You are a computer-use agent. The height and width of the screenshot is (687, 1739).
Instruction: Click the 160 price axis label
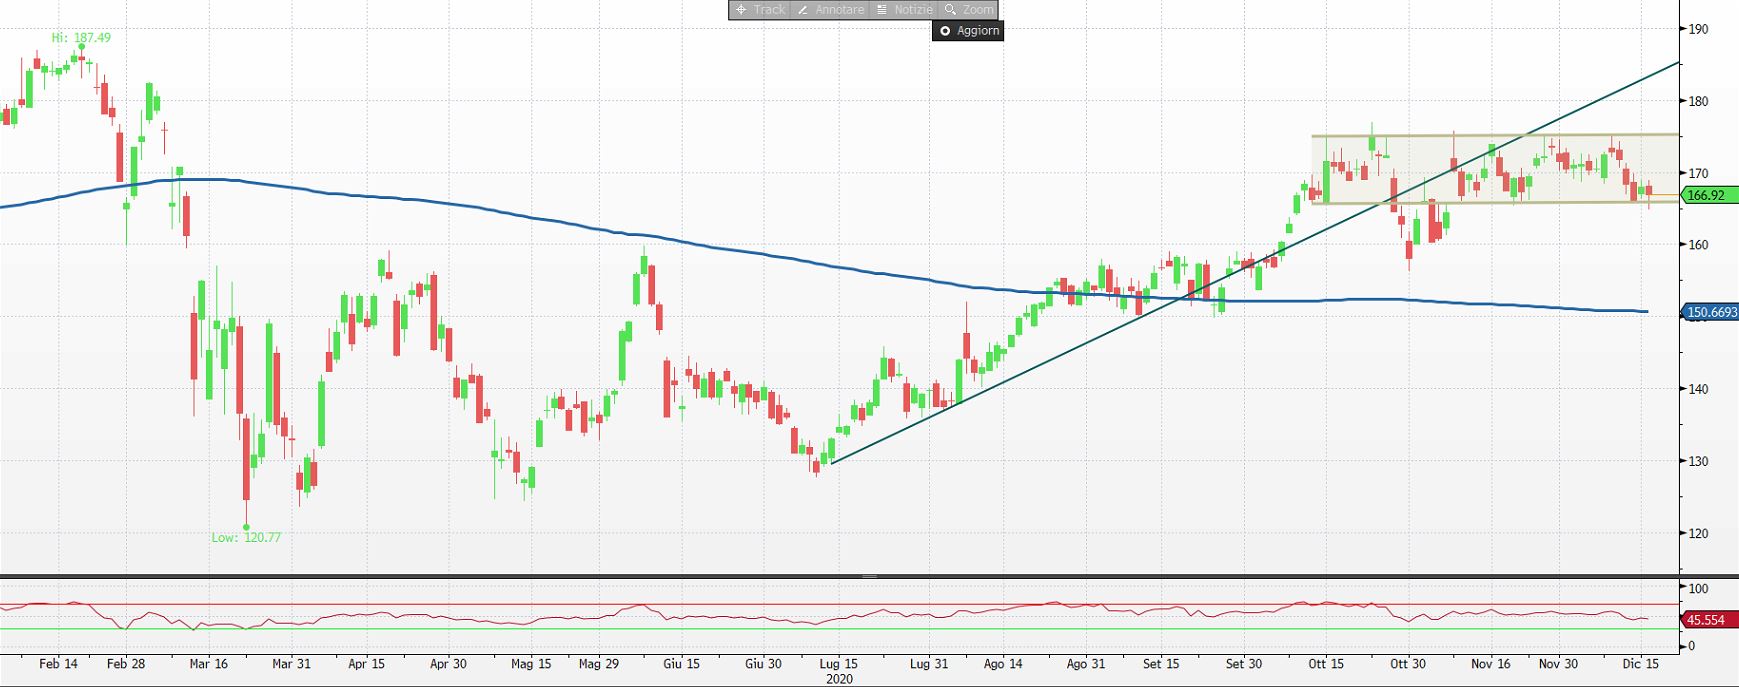1697,245
